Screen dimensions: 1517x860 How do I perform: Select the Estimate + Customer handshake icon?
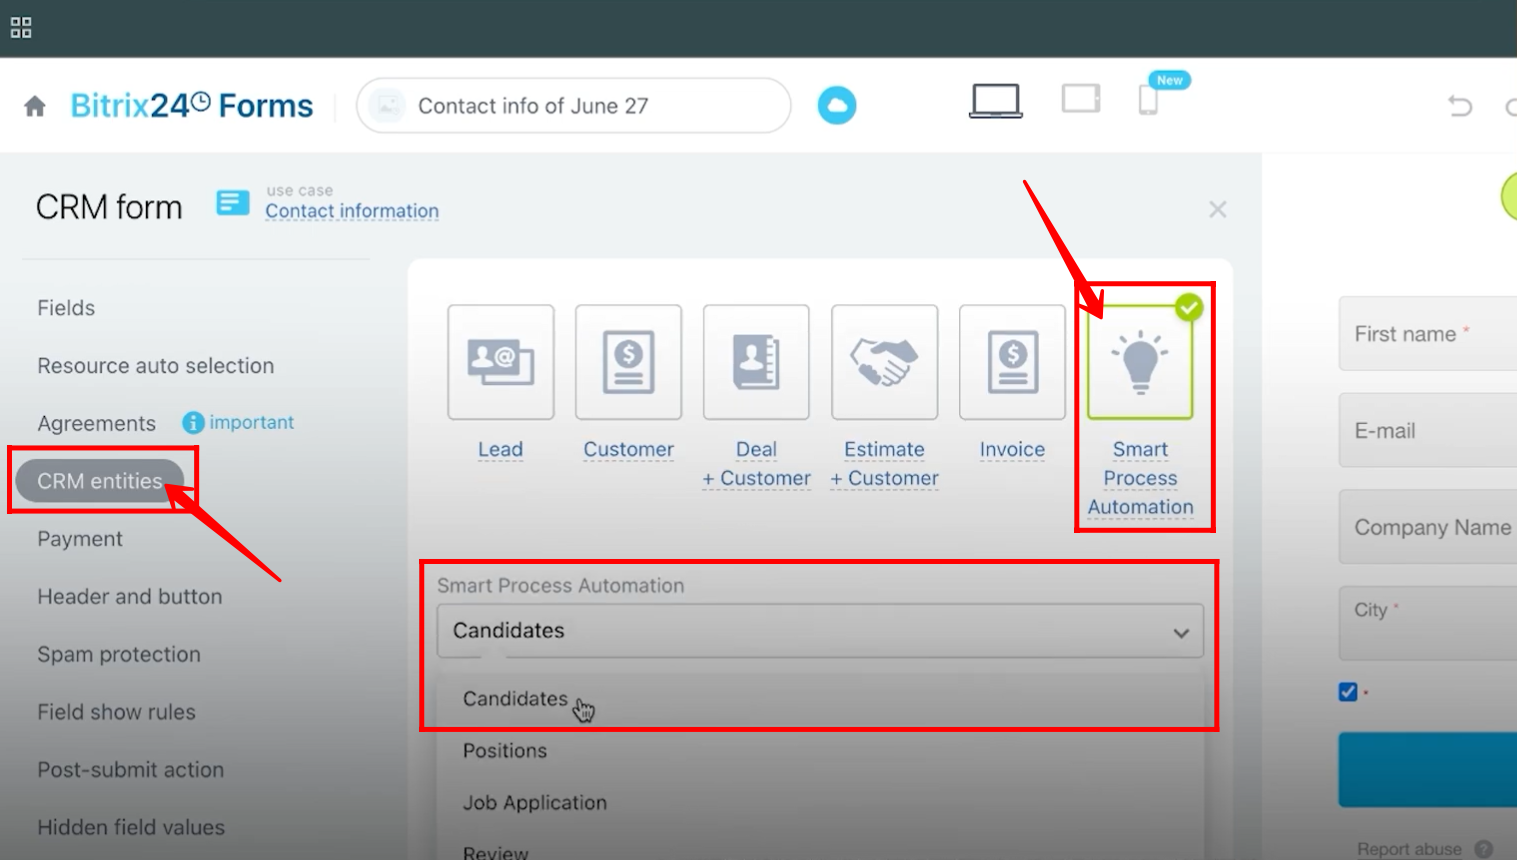click(x=885, y=362)
